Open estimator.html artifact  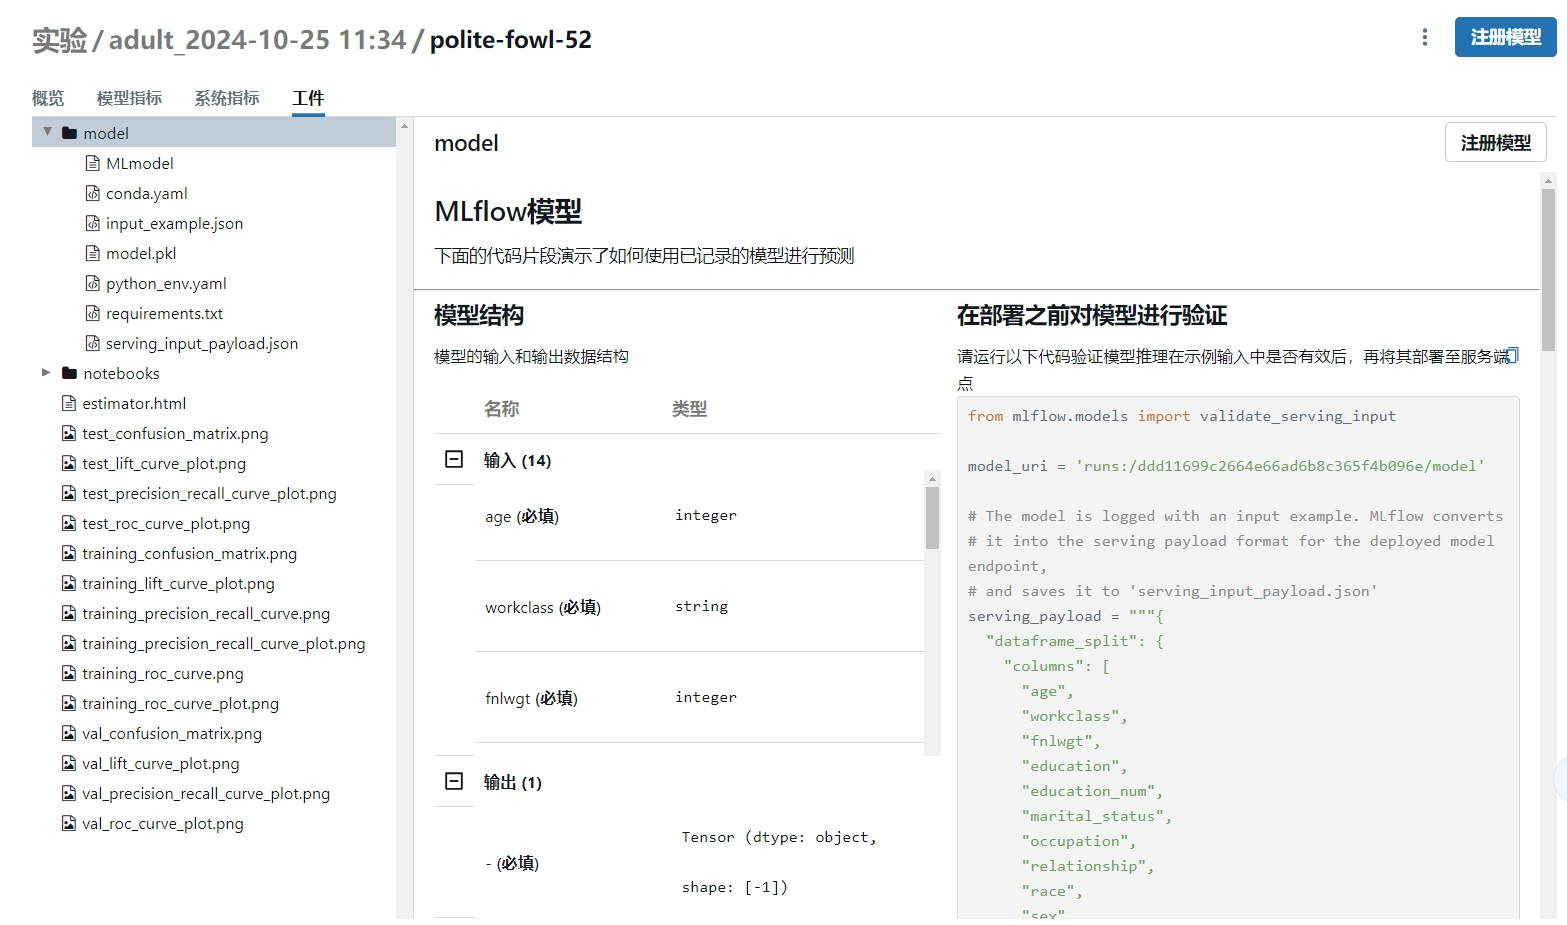point(134,403)
